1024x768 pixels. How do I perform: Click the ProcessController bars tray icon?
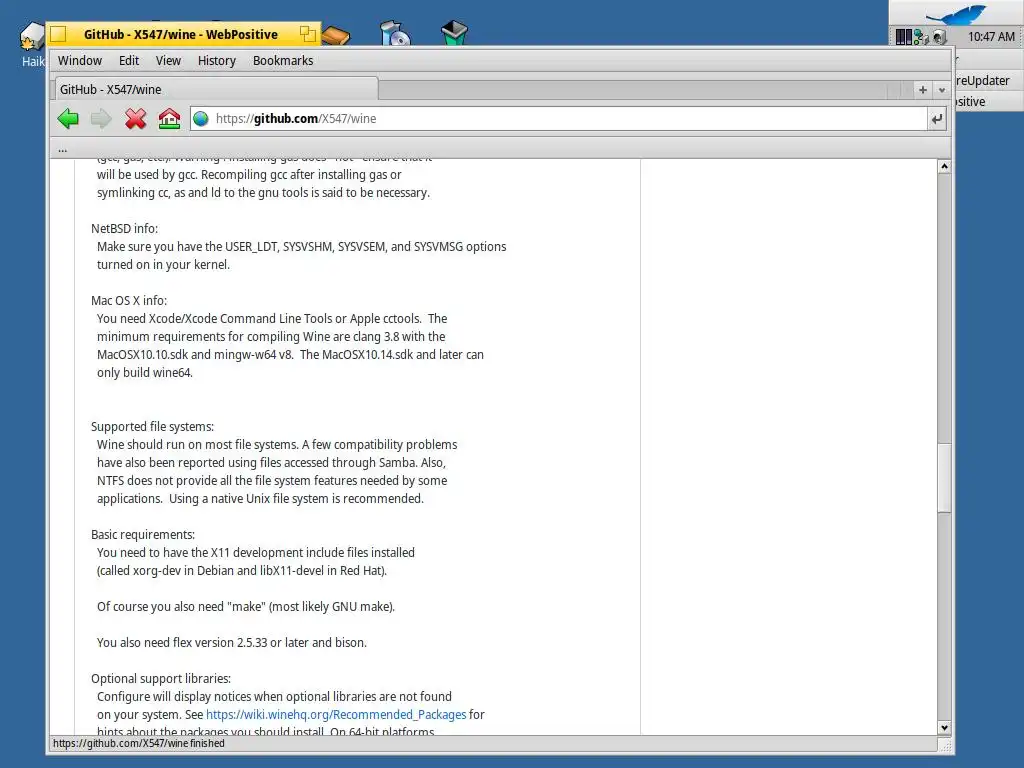click(x=903, y=37)
